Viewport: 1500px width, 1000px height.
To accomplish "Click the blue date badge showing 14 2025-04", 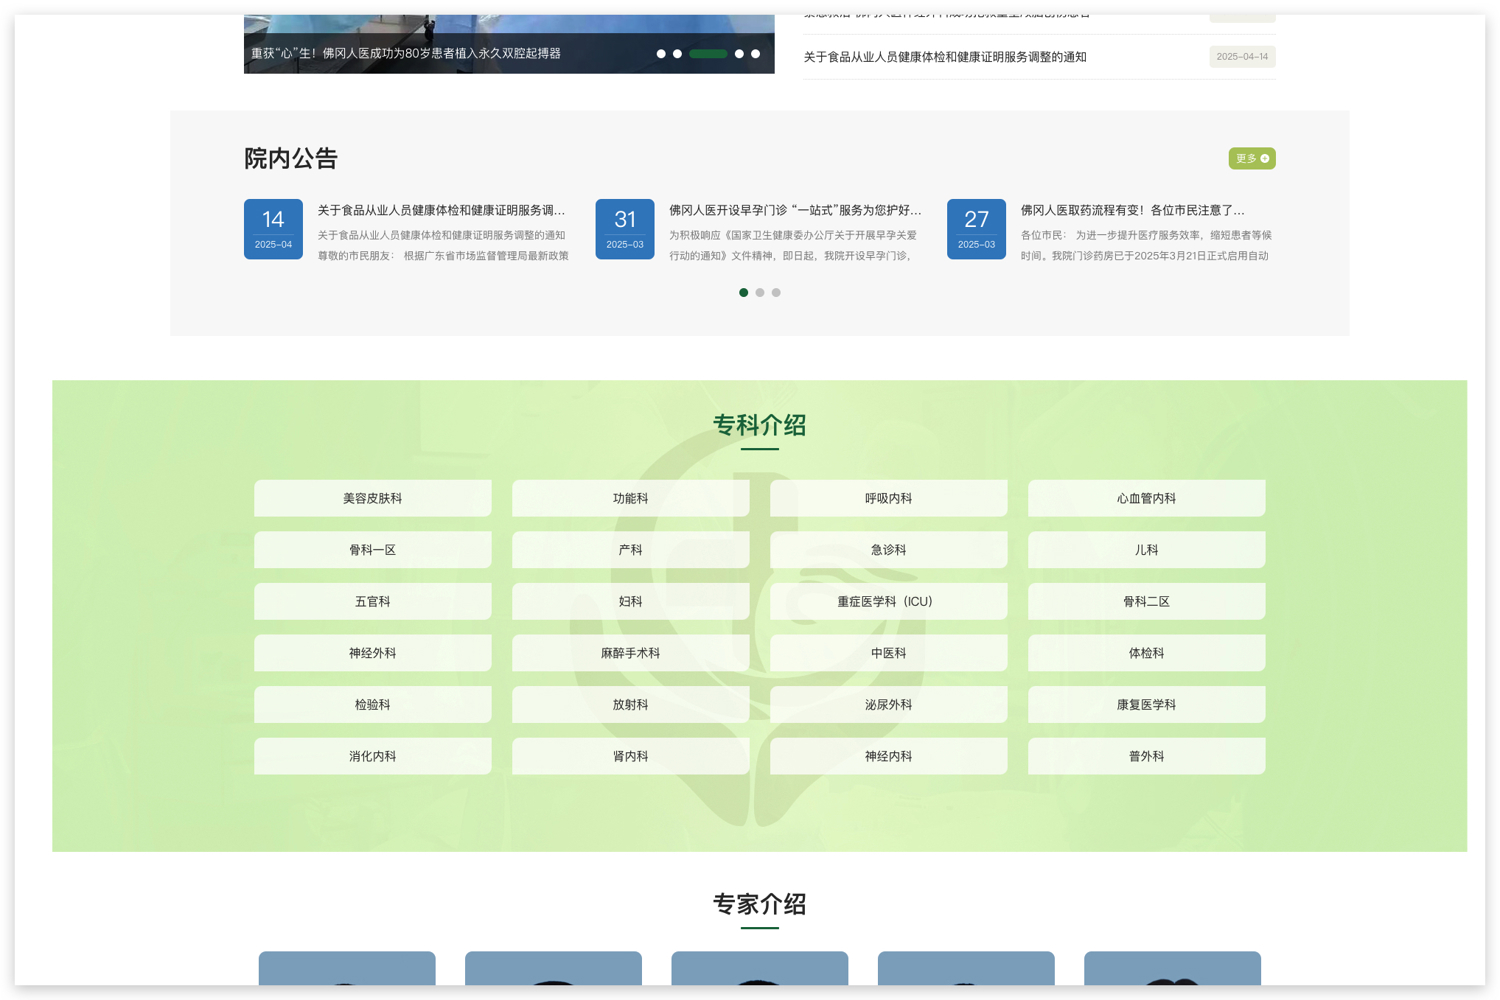I will point(273,229).
